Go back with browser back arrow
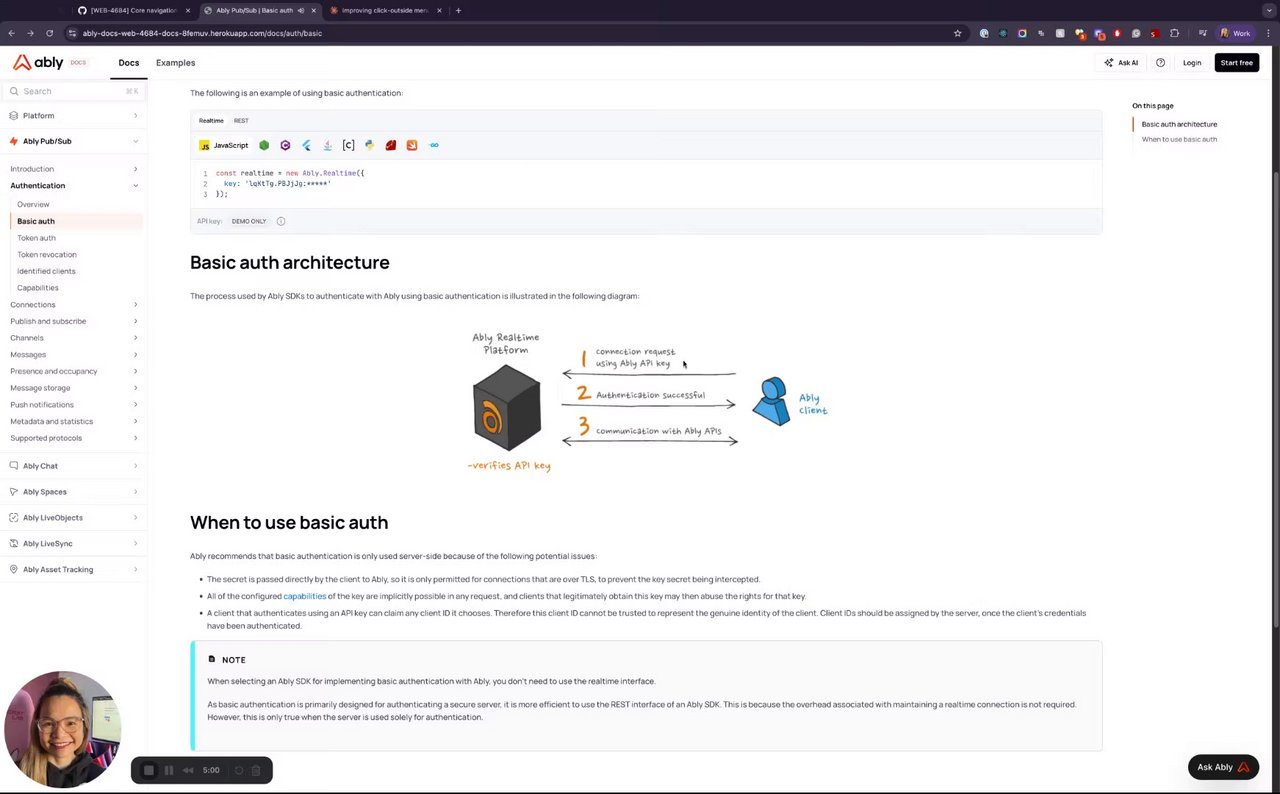Screen dimensions: 1280x794 11,33
